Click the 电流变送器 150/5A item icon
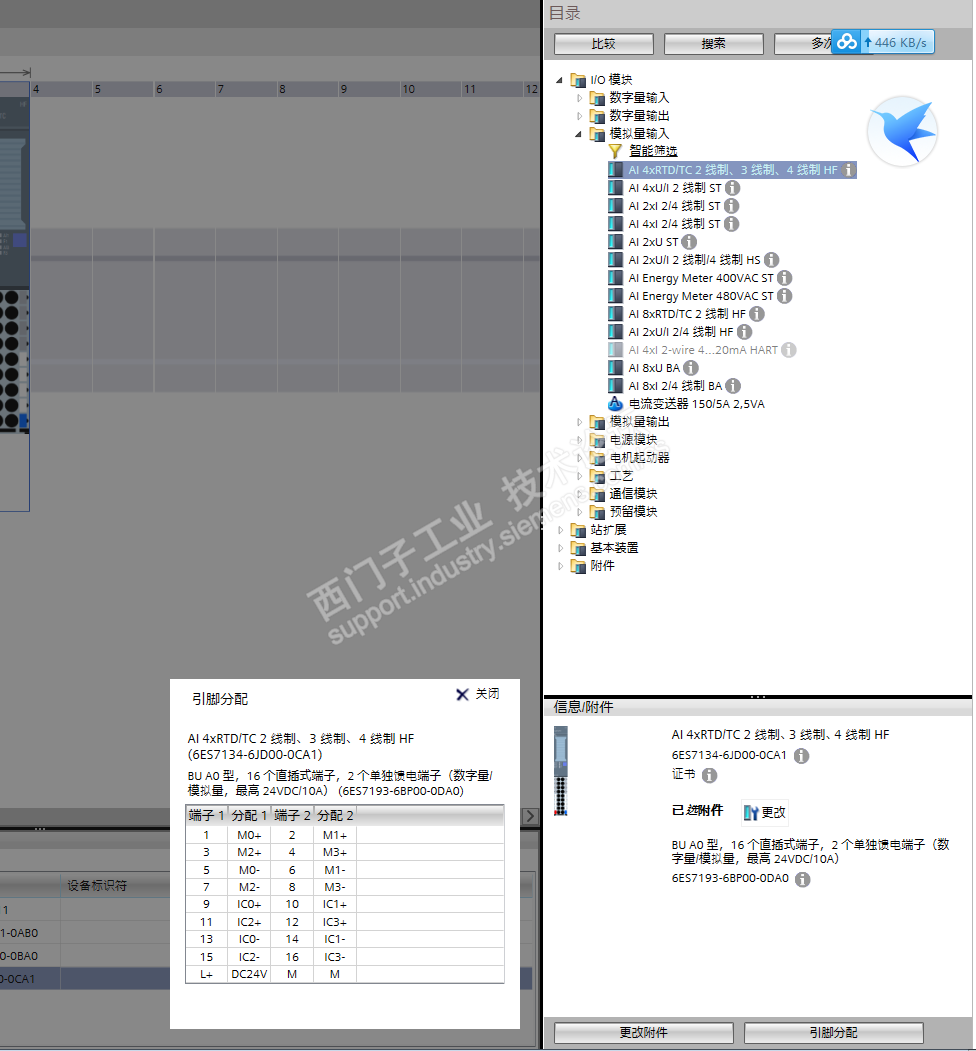This screenshot has width=976, height=1051. [615, 404]
